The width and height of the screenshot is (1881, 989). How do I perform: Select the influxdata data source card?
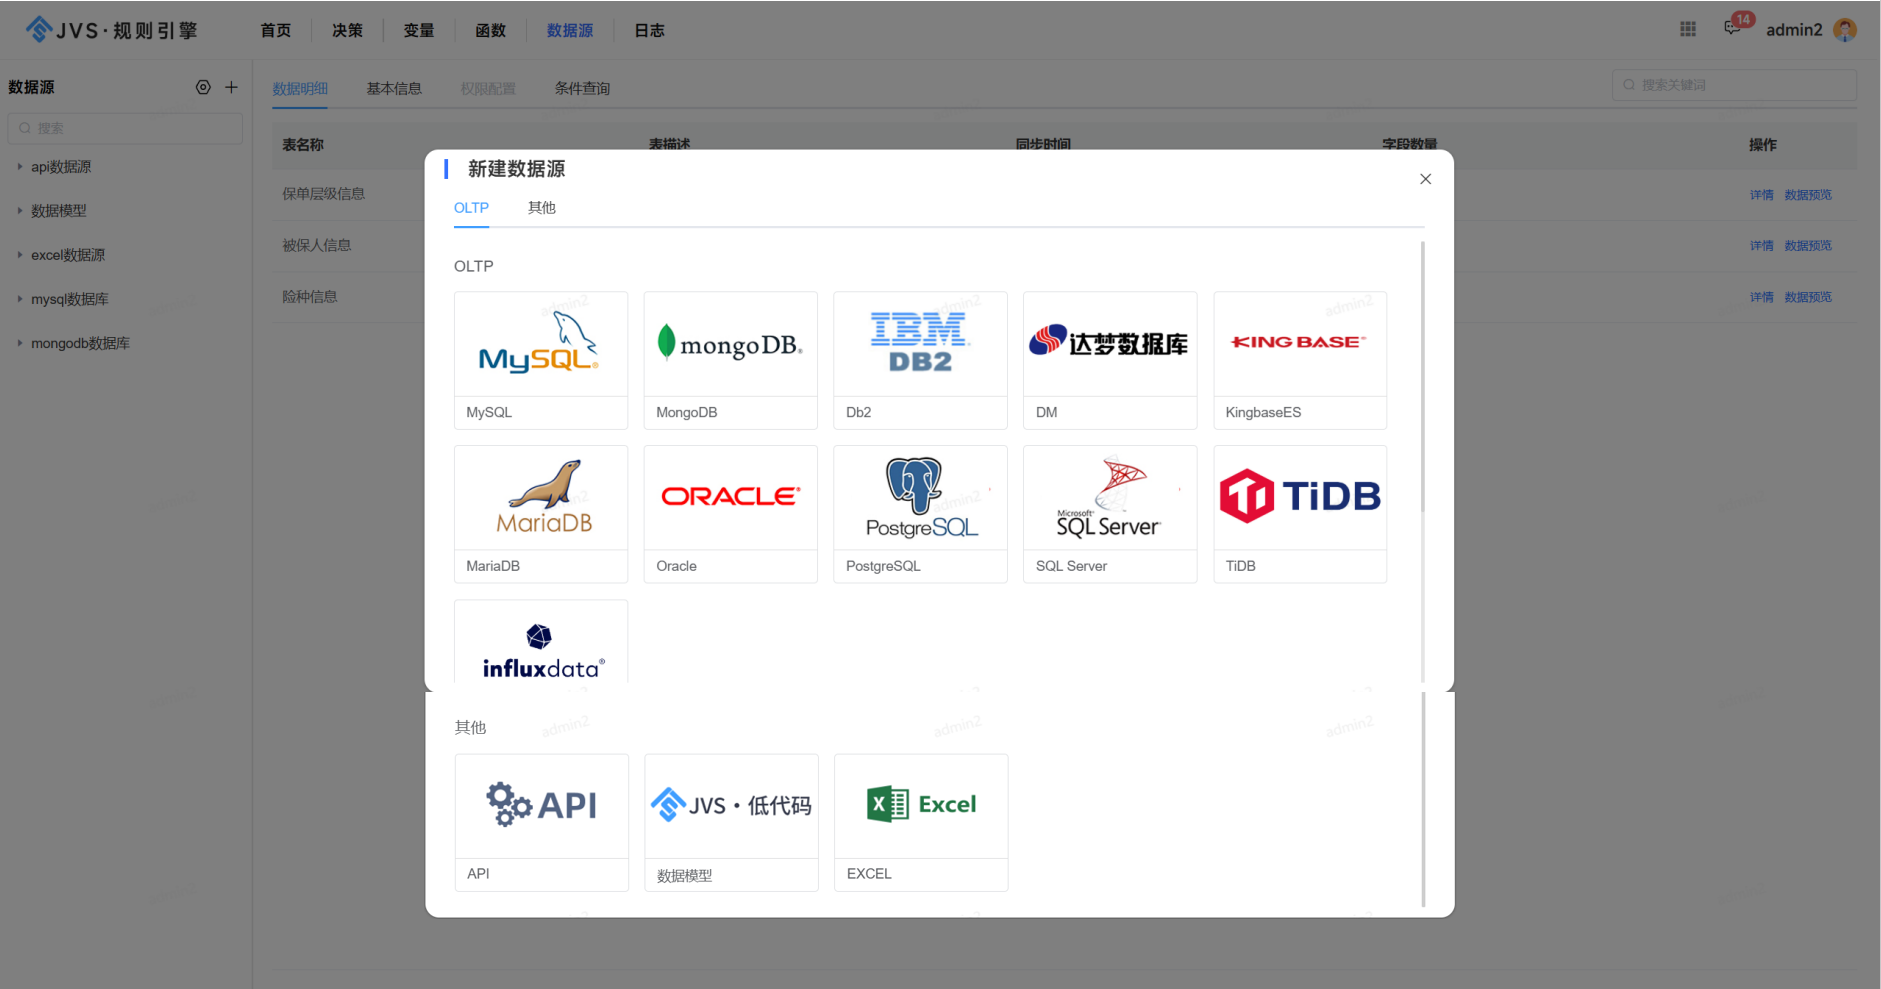pyautogui.click(x=541, y=643)
